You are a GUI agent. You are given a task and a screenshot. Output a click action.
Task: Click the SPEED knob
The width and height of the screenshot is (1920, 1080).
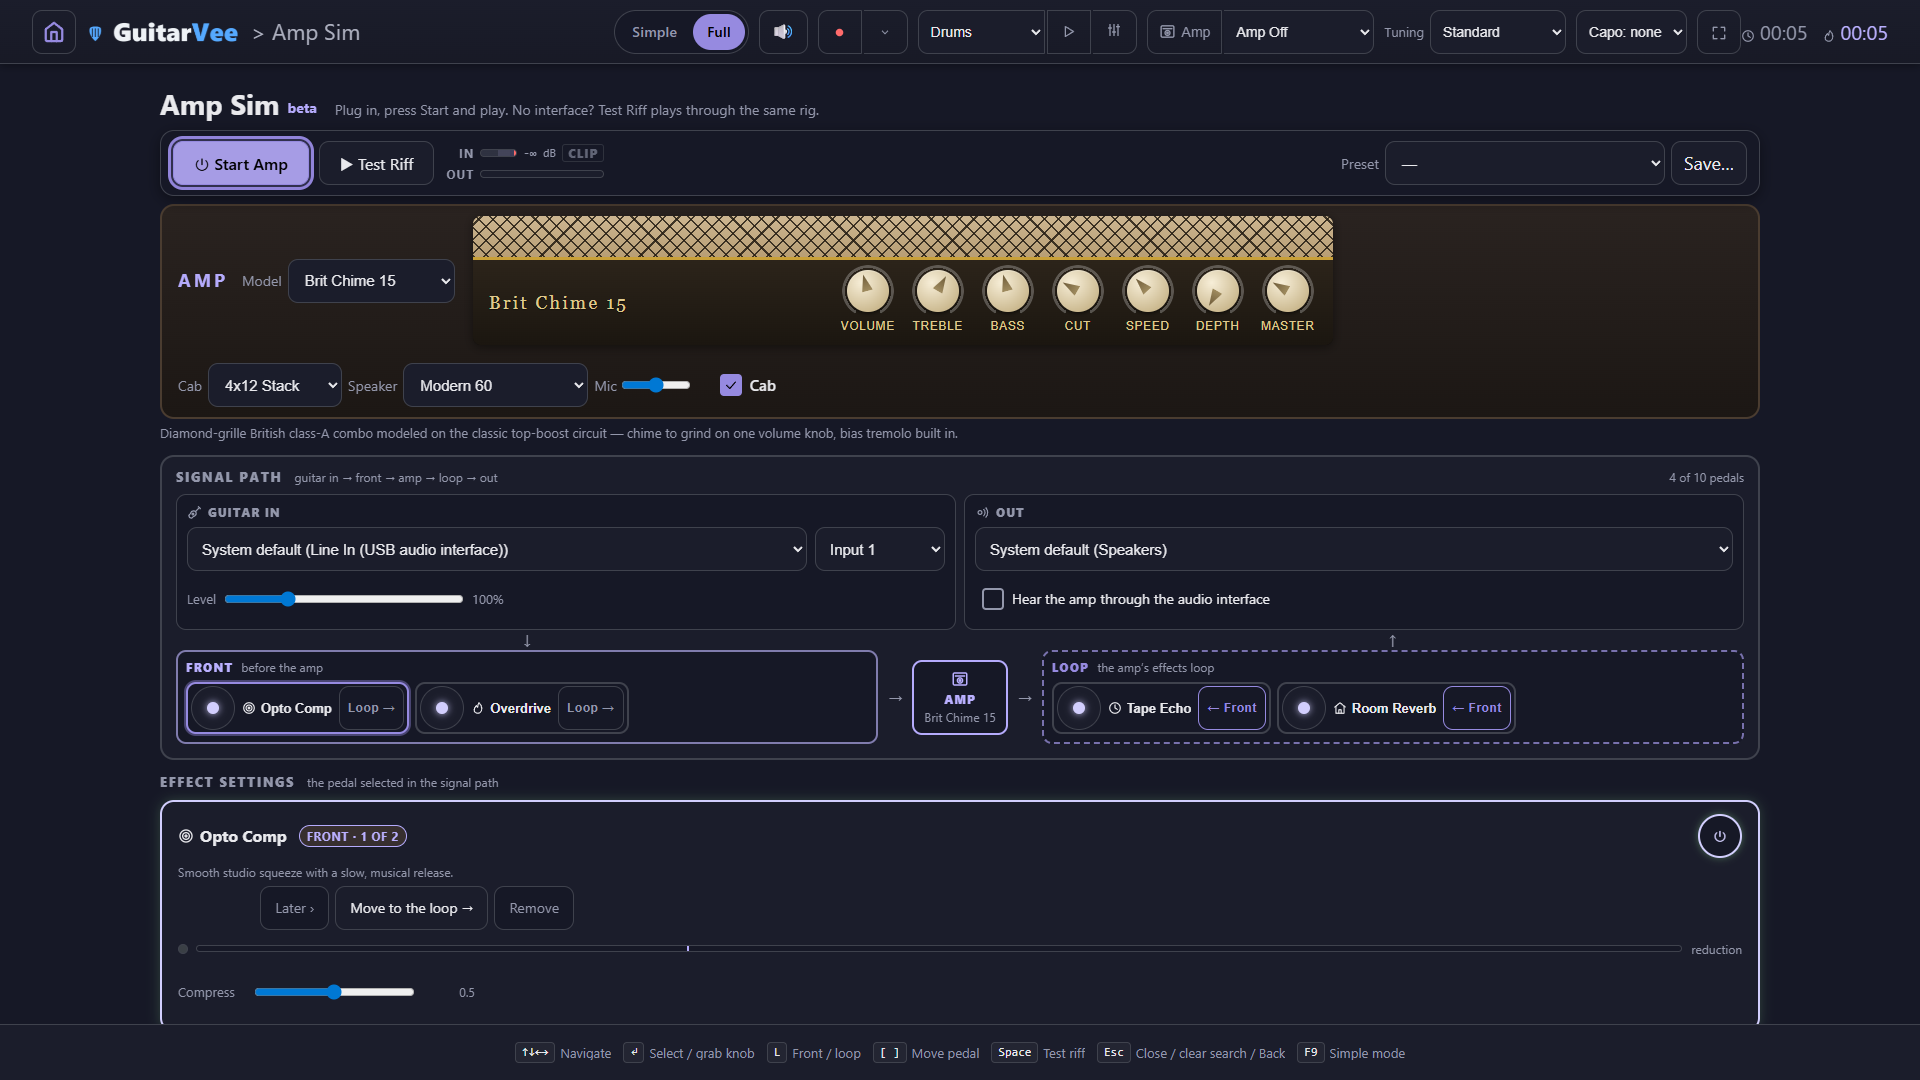coord(1147,291)
